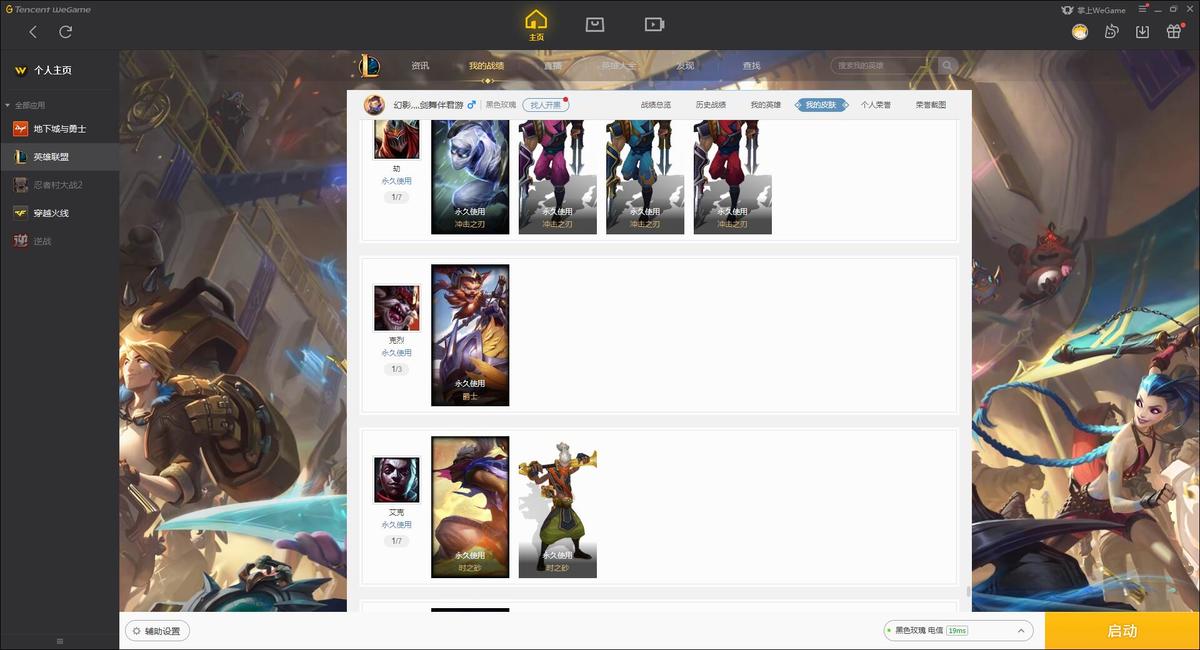Switch to the 个人荣誉 sub-tab
Screen dimensions: 1200x650
(876, 105)
